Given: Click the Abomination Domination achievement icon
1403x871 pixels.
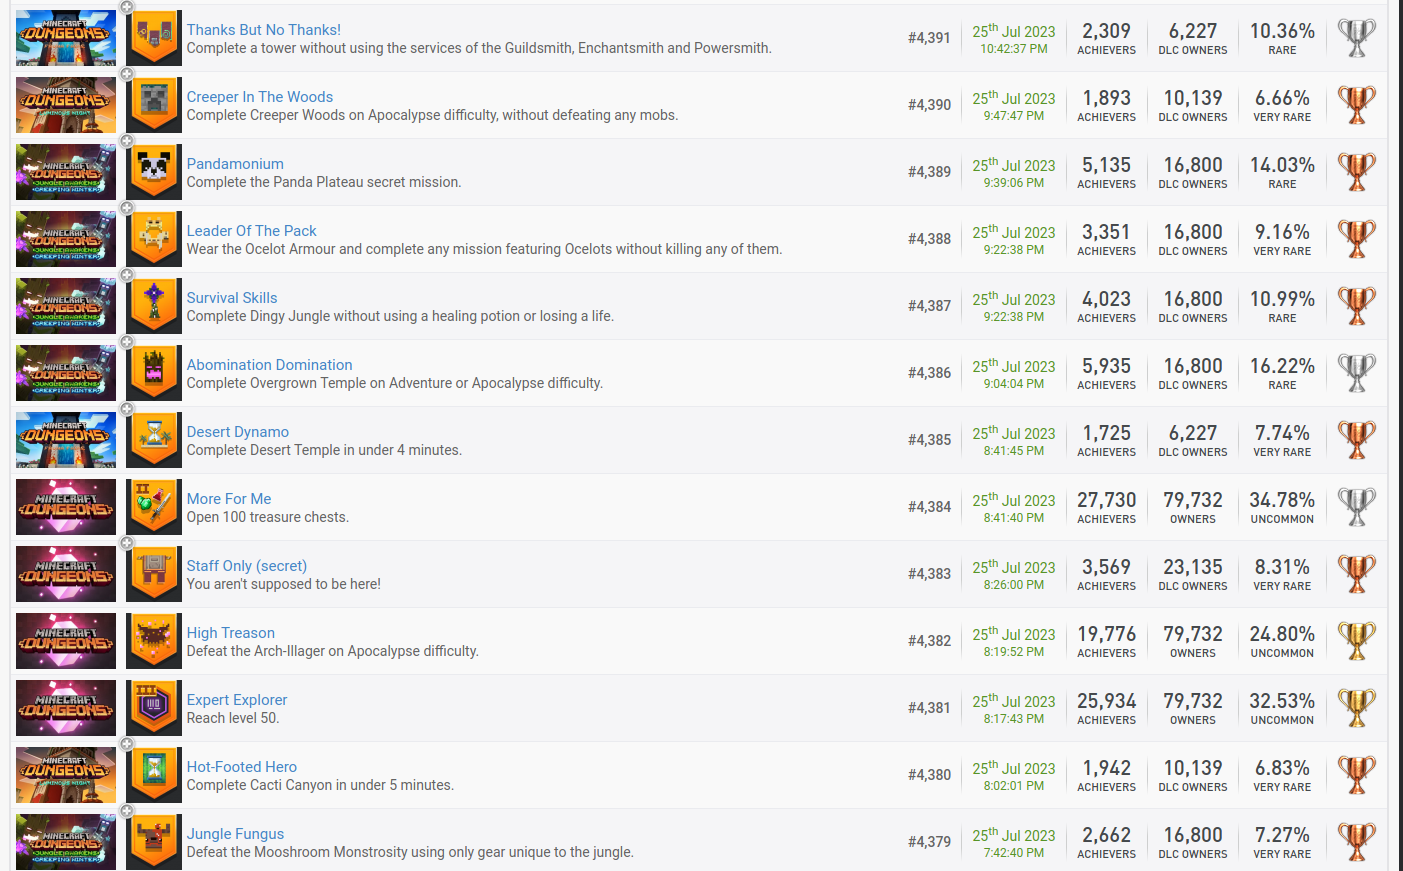Looking at the screenshot, I should click(154, 373).
